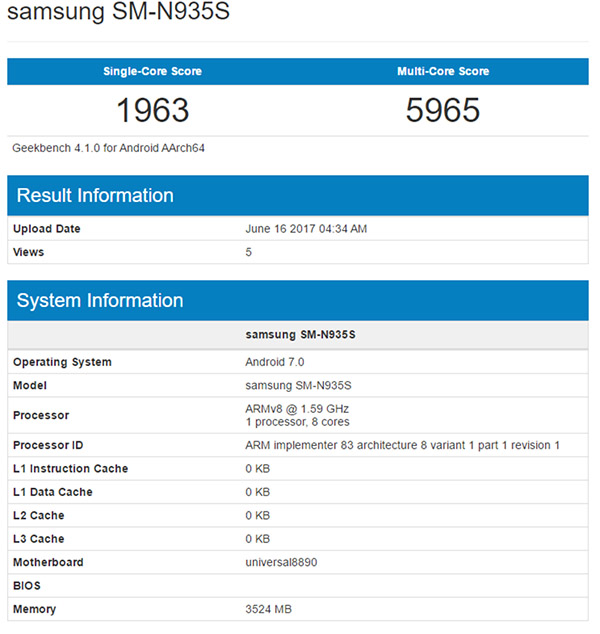
Task: Click the 'Views' row label
Action: [x=28, y=252]
